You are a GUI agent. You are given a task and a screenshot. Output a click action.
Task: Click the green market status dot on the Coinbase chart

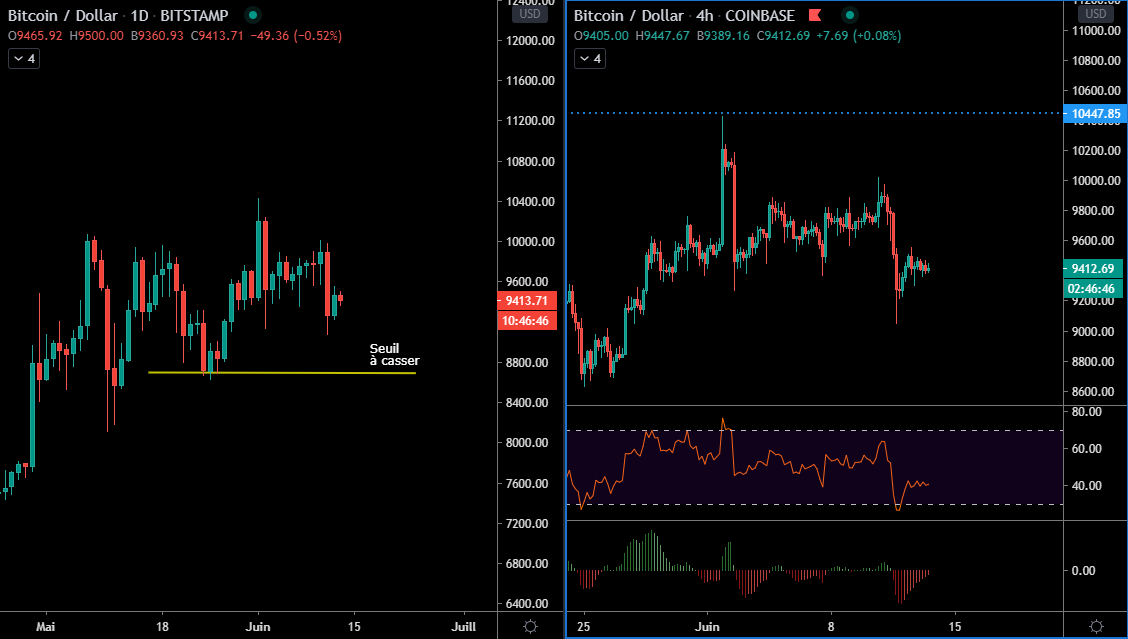click(849, 15)
